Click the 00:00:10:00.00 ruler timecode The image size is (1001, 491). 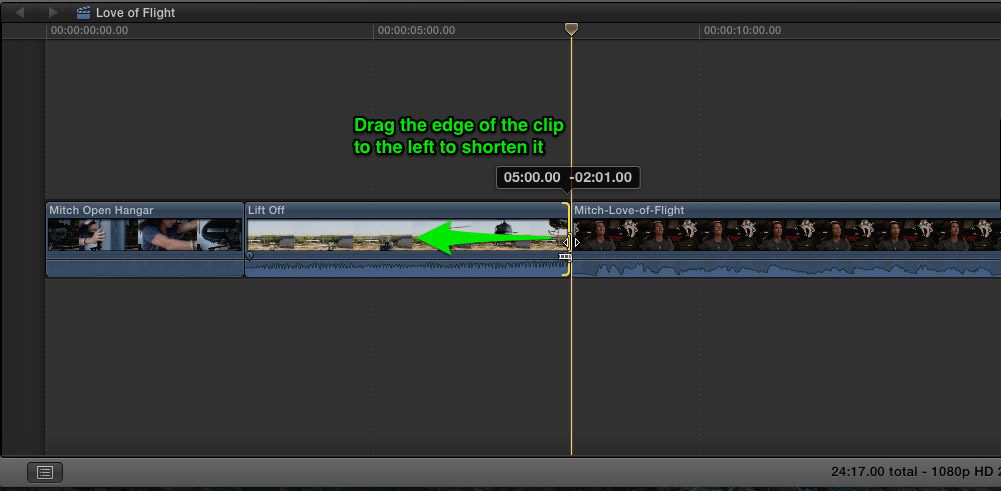pyautogui.click(x=742, y=30)
